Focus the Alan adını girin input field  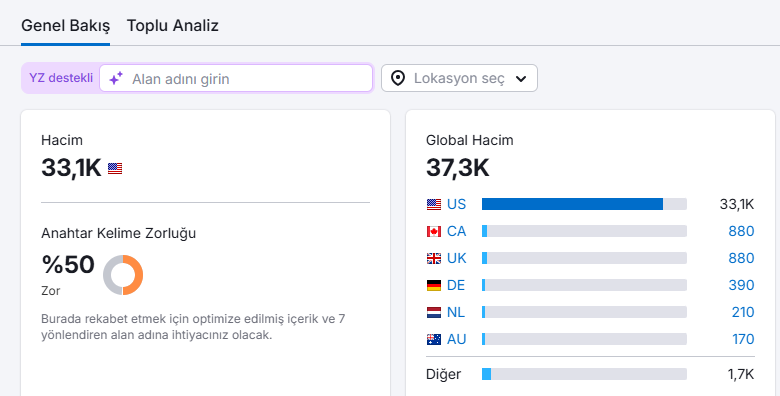point(236,78)
